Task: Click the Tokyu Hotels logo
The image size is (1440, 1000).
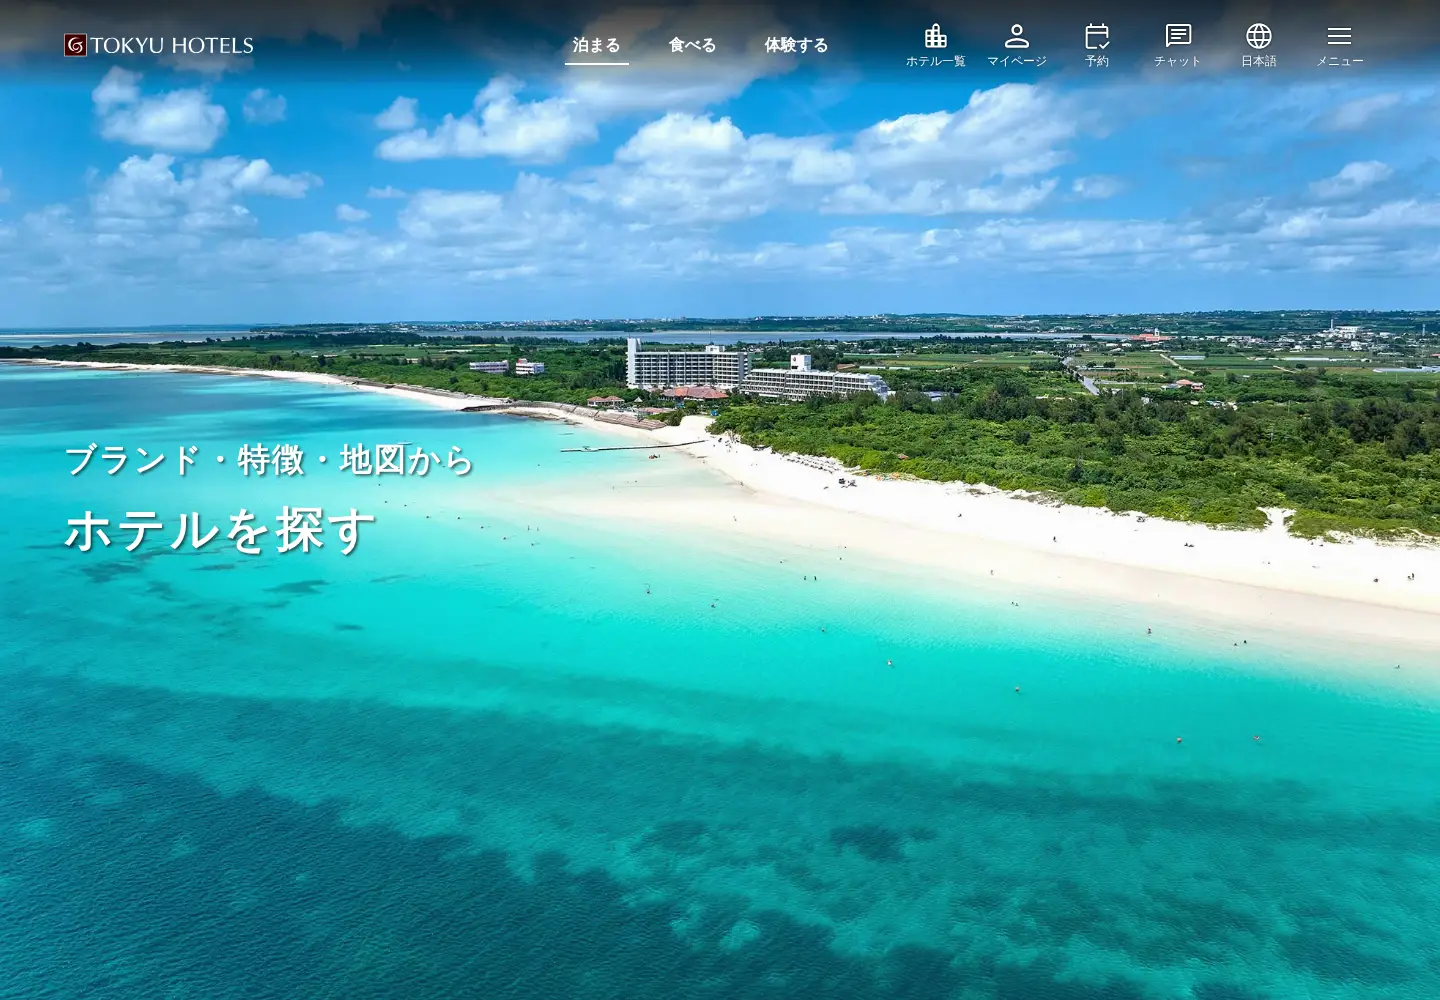Action: coord(159,45)
